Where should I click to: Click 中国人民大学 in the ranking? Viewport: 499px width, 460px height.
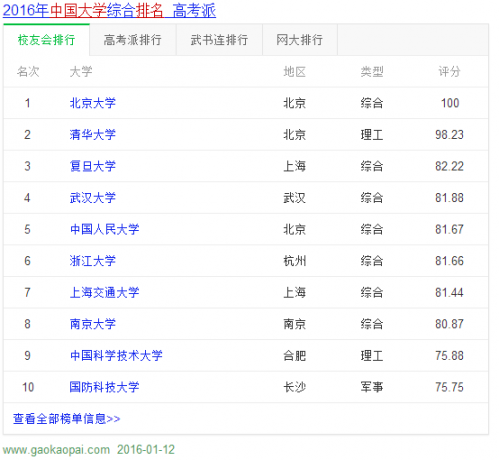(105, 229)
